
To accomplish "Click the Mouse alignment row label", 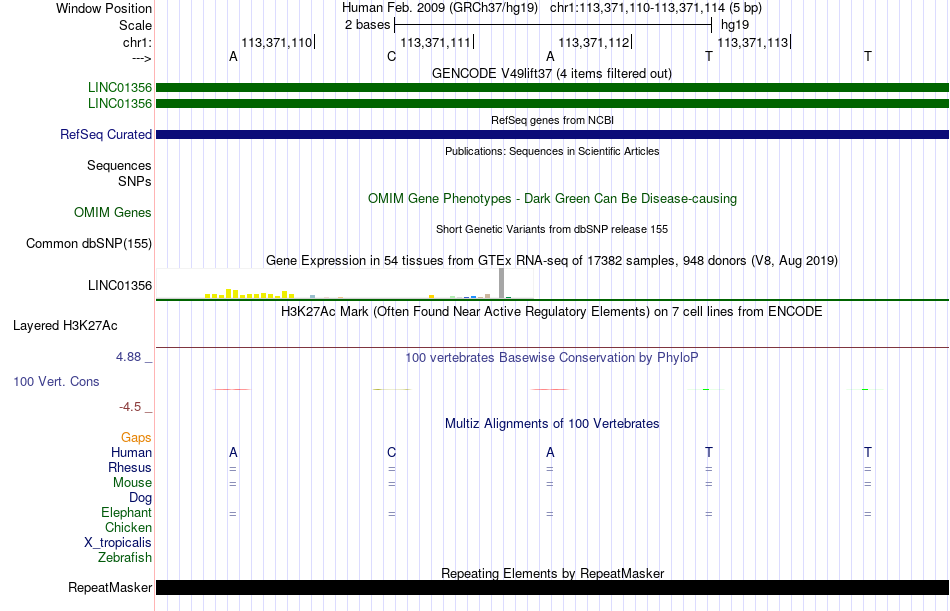I will tap(132, 482).
